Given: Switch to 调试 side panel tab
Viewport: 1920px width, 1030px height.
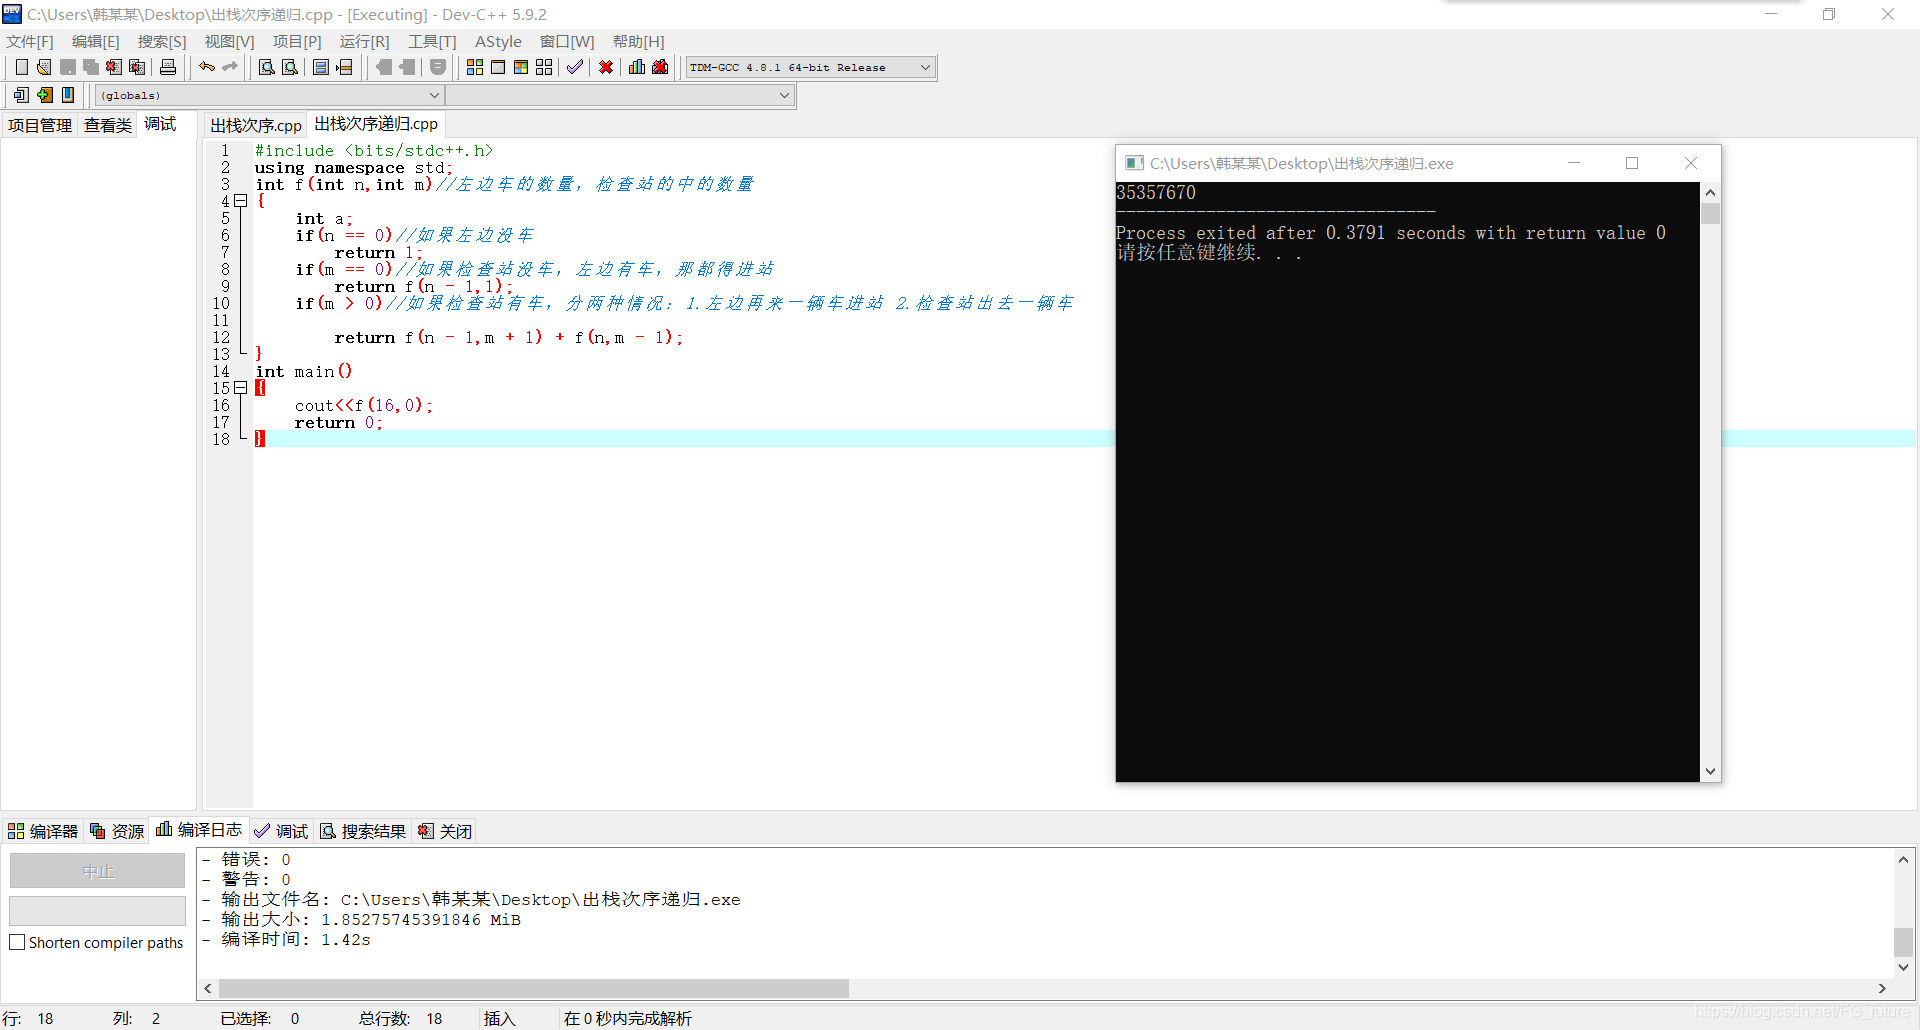Looking at the screenshot, I should 160,124.
